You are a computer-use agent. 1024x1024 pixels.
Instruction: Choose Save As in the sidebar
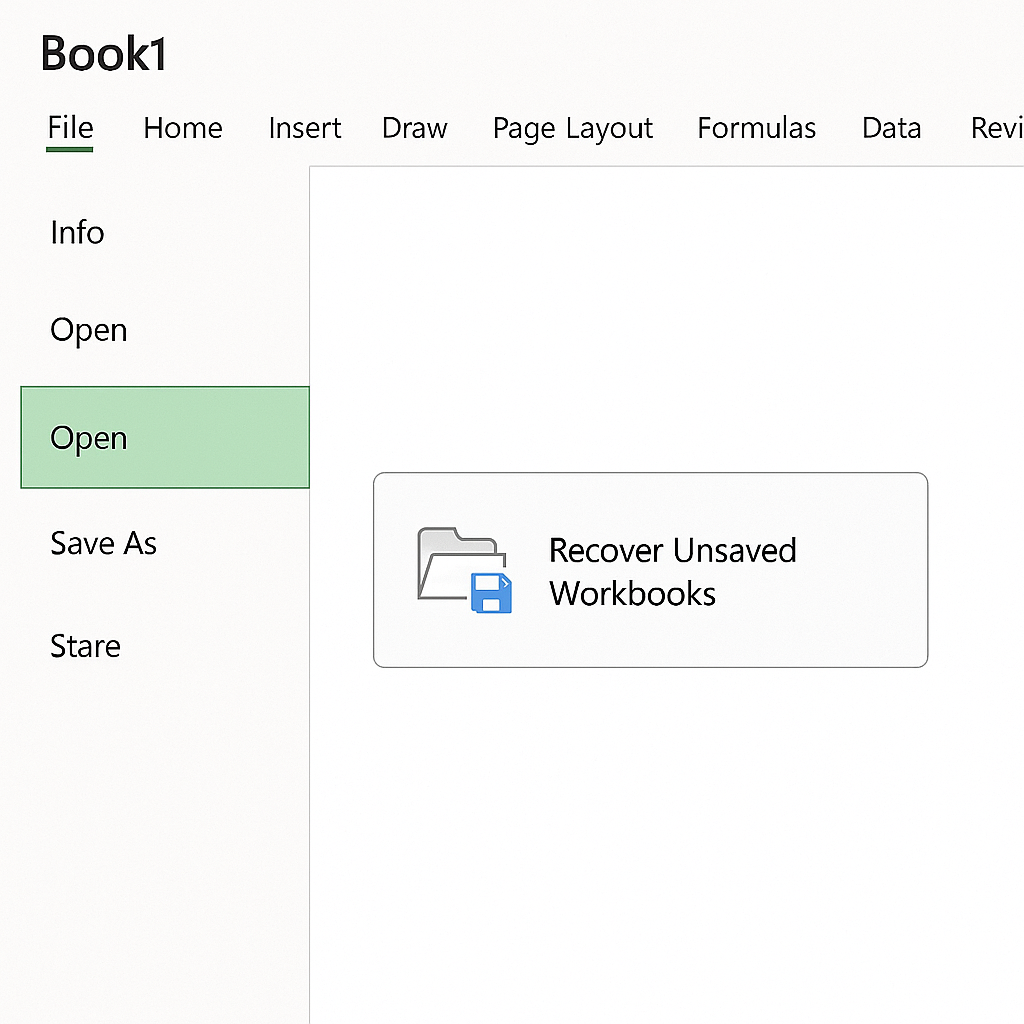click(104, 543)
